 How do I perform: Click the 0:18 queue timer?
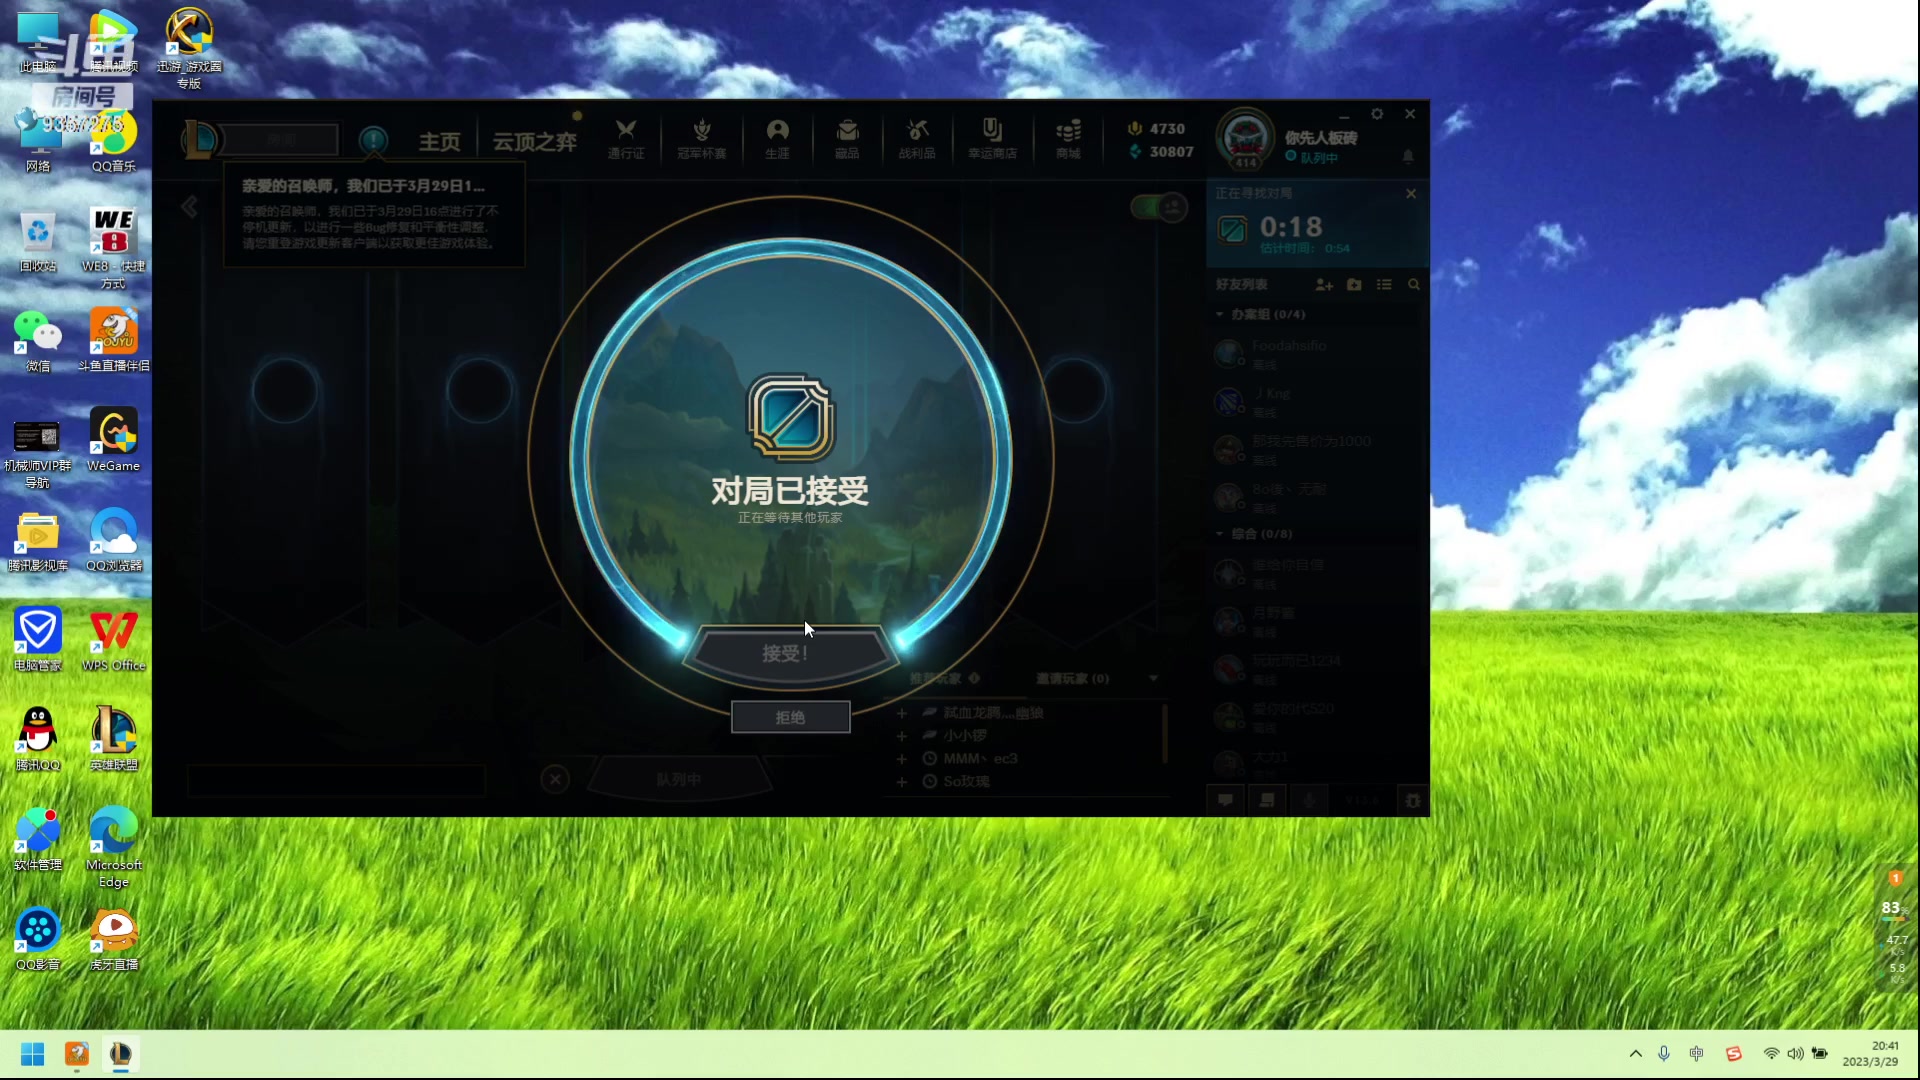pos(1291,227)
